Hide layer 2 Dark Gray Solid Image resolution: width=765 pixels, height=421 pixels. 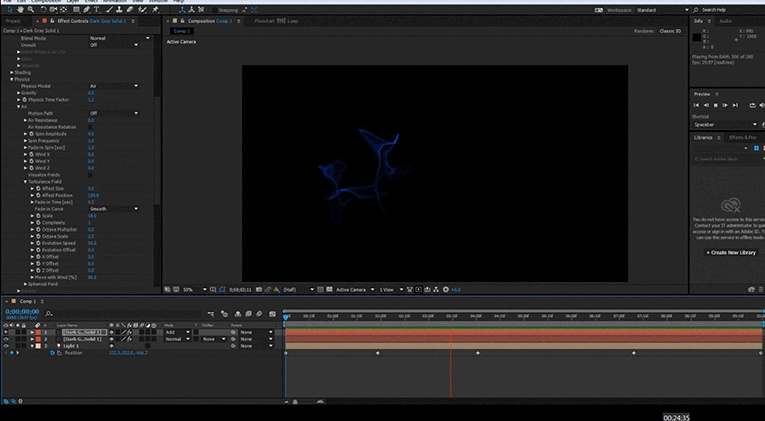tap(6, 339)
